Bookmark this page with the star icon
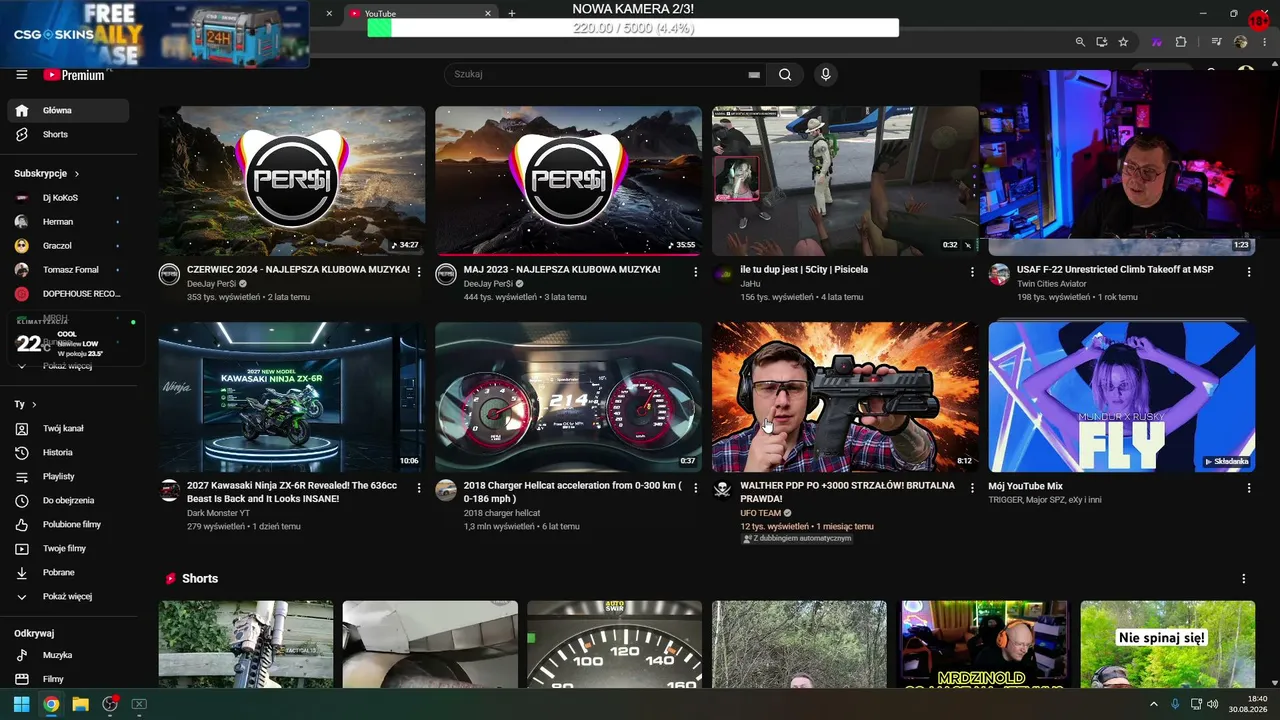This screenshot has width=1280, height=720. (x=1124, y=42)
